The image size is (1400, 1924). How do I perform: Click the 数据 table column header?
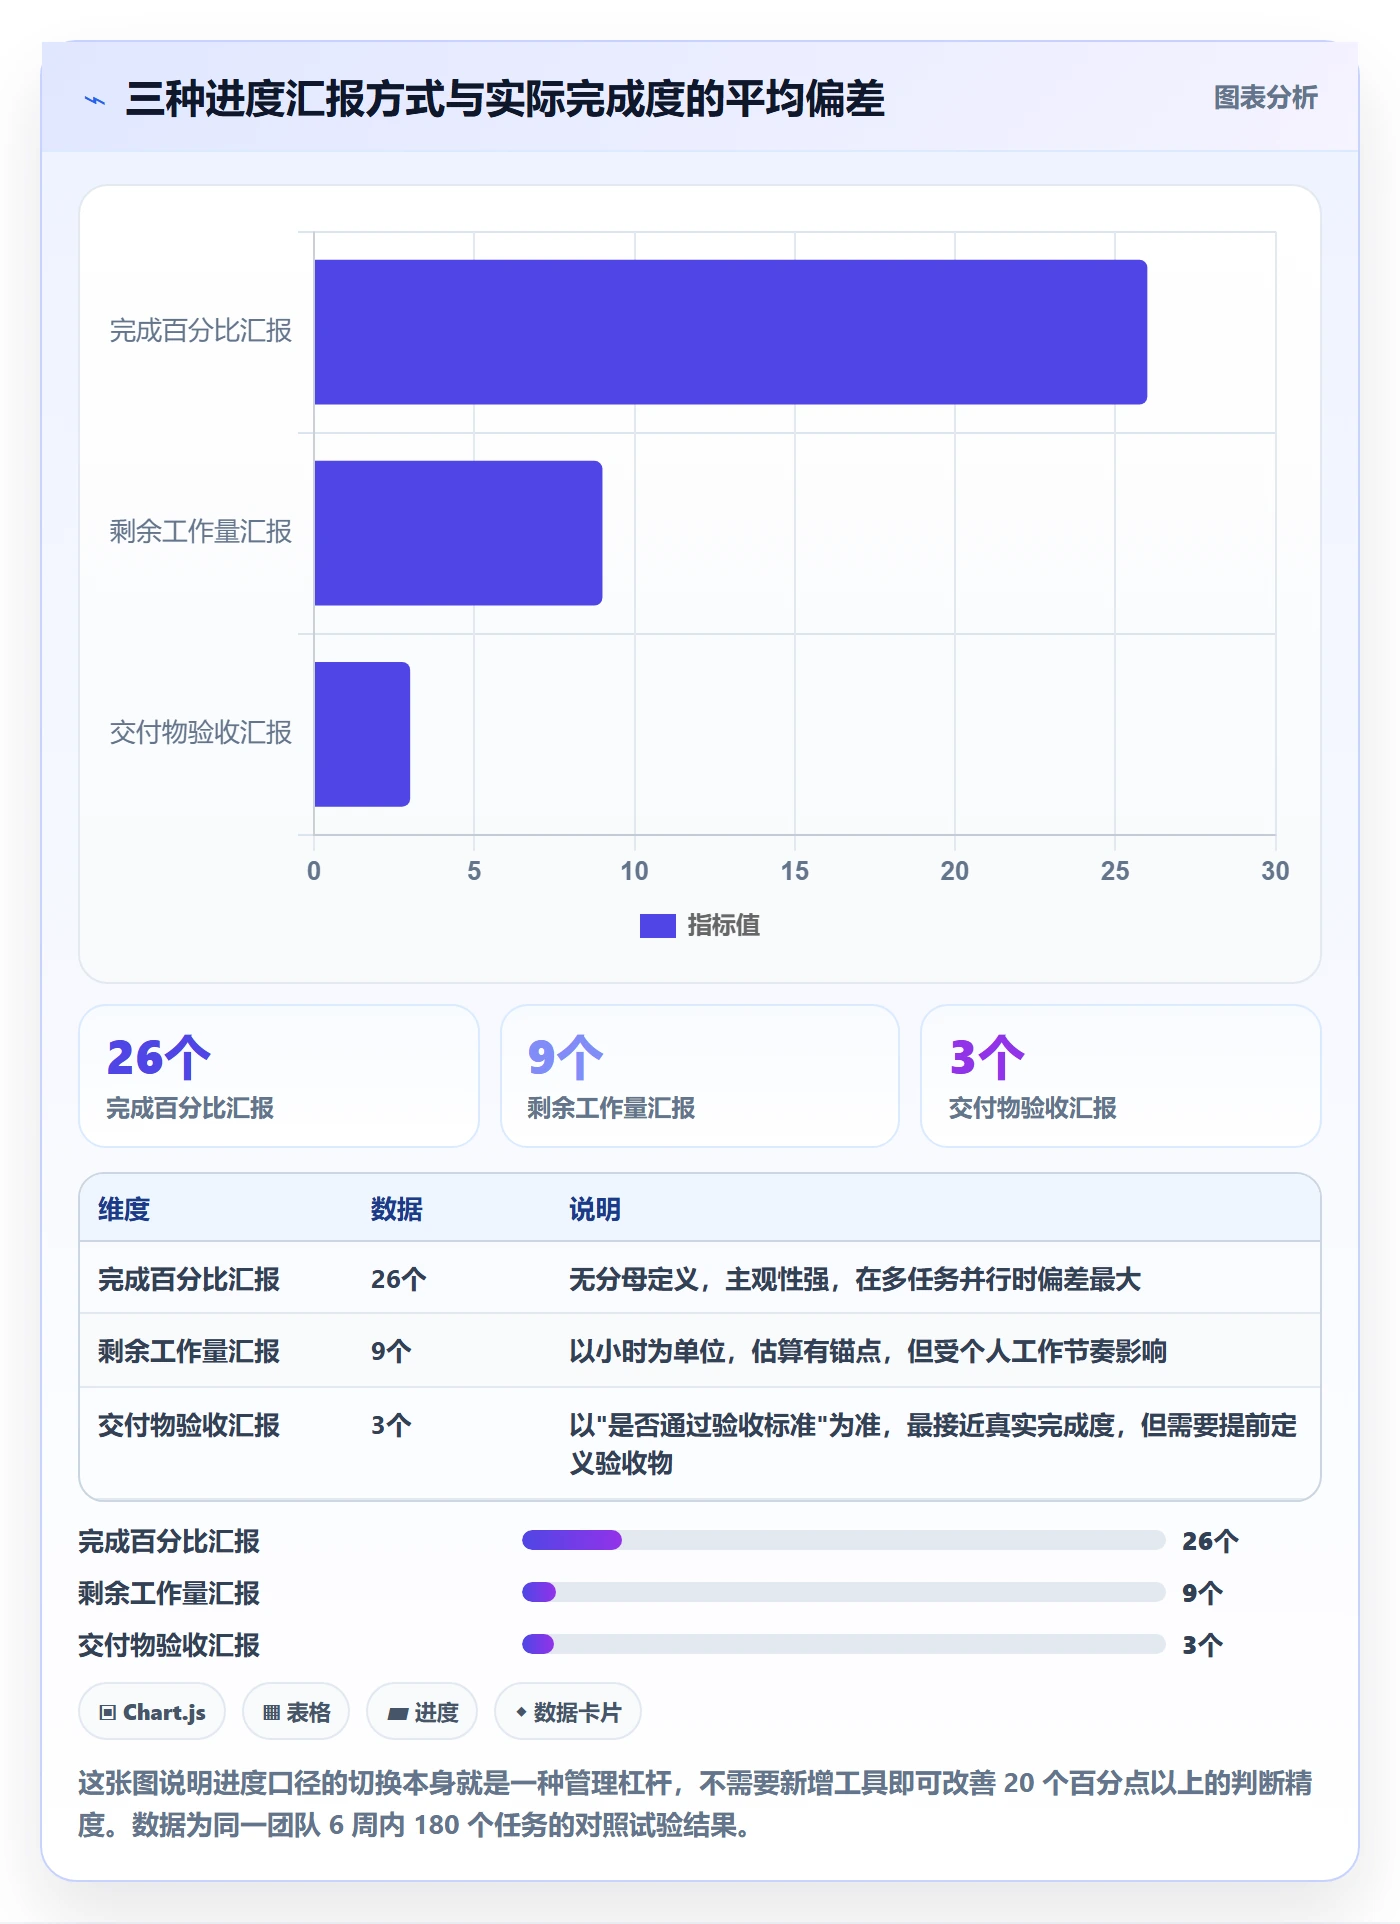click(x=396, y=1209)
